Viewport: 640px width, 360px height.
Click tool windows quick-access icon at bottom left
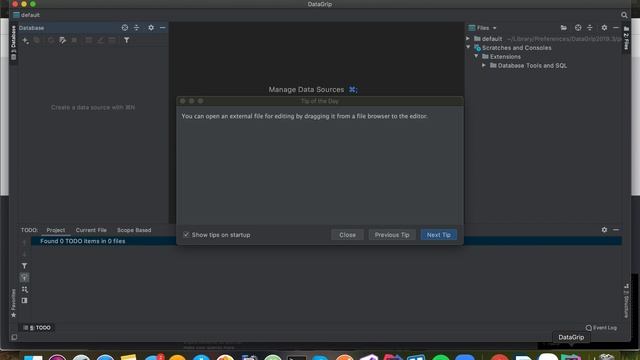point(14,338)
